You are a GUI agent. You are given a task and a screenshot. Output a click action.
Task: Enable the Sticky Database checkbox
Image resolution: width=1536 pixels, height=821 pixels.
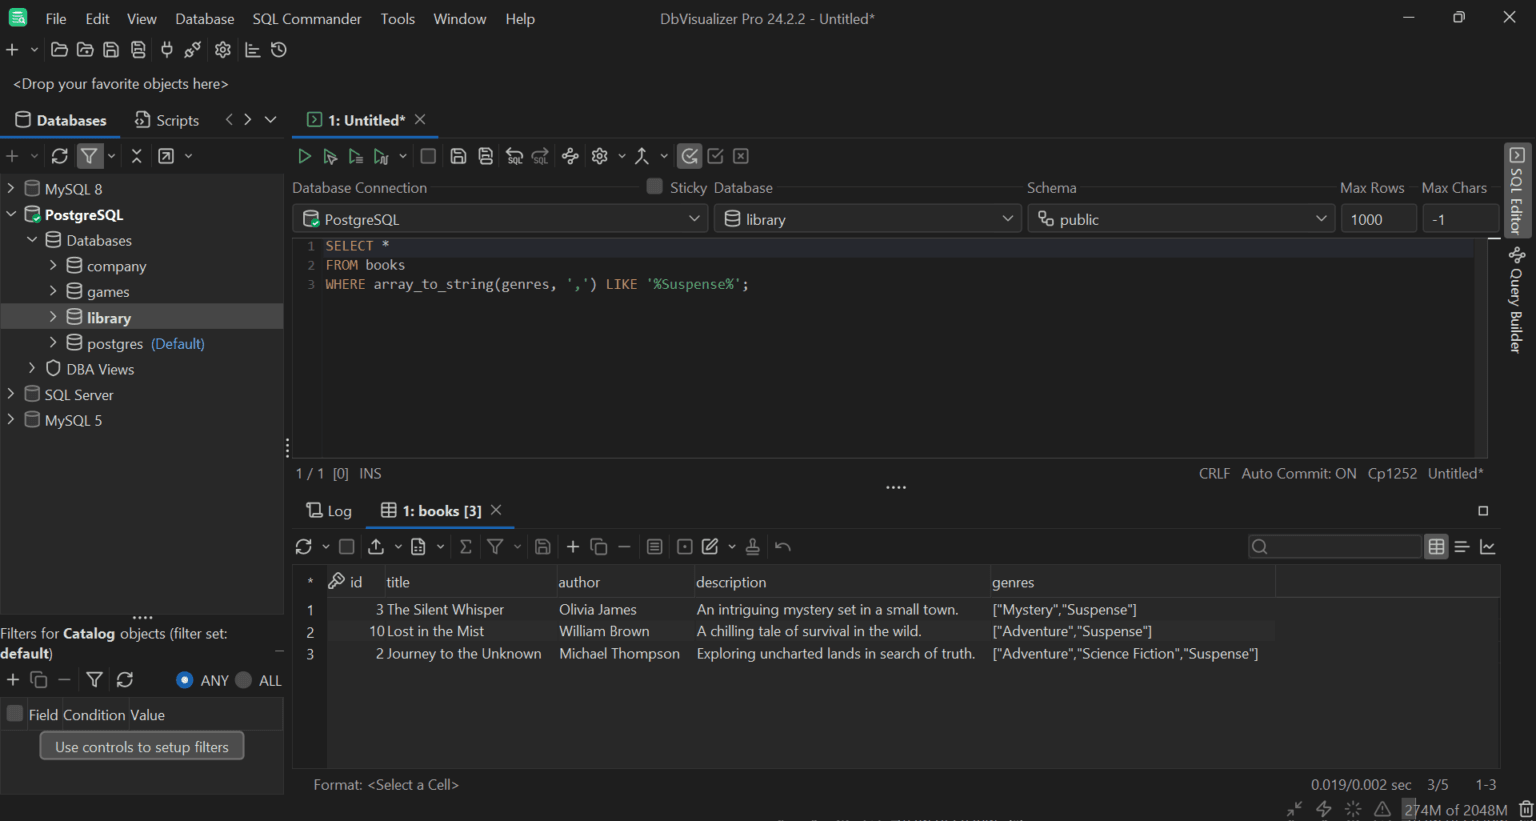653,186
